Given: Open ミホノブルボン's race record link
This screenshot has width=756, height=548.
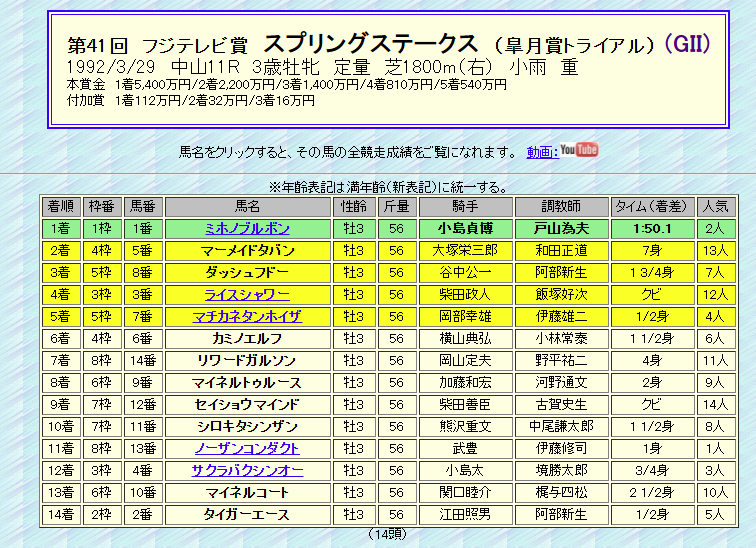Looking at the screenshot, I should 247,228.
